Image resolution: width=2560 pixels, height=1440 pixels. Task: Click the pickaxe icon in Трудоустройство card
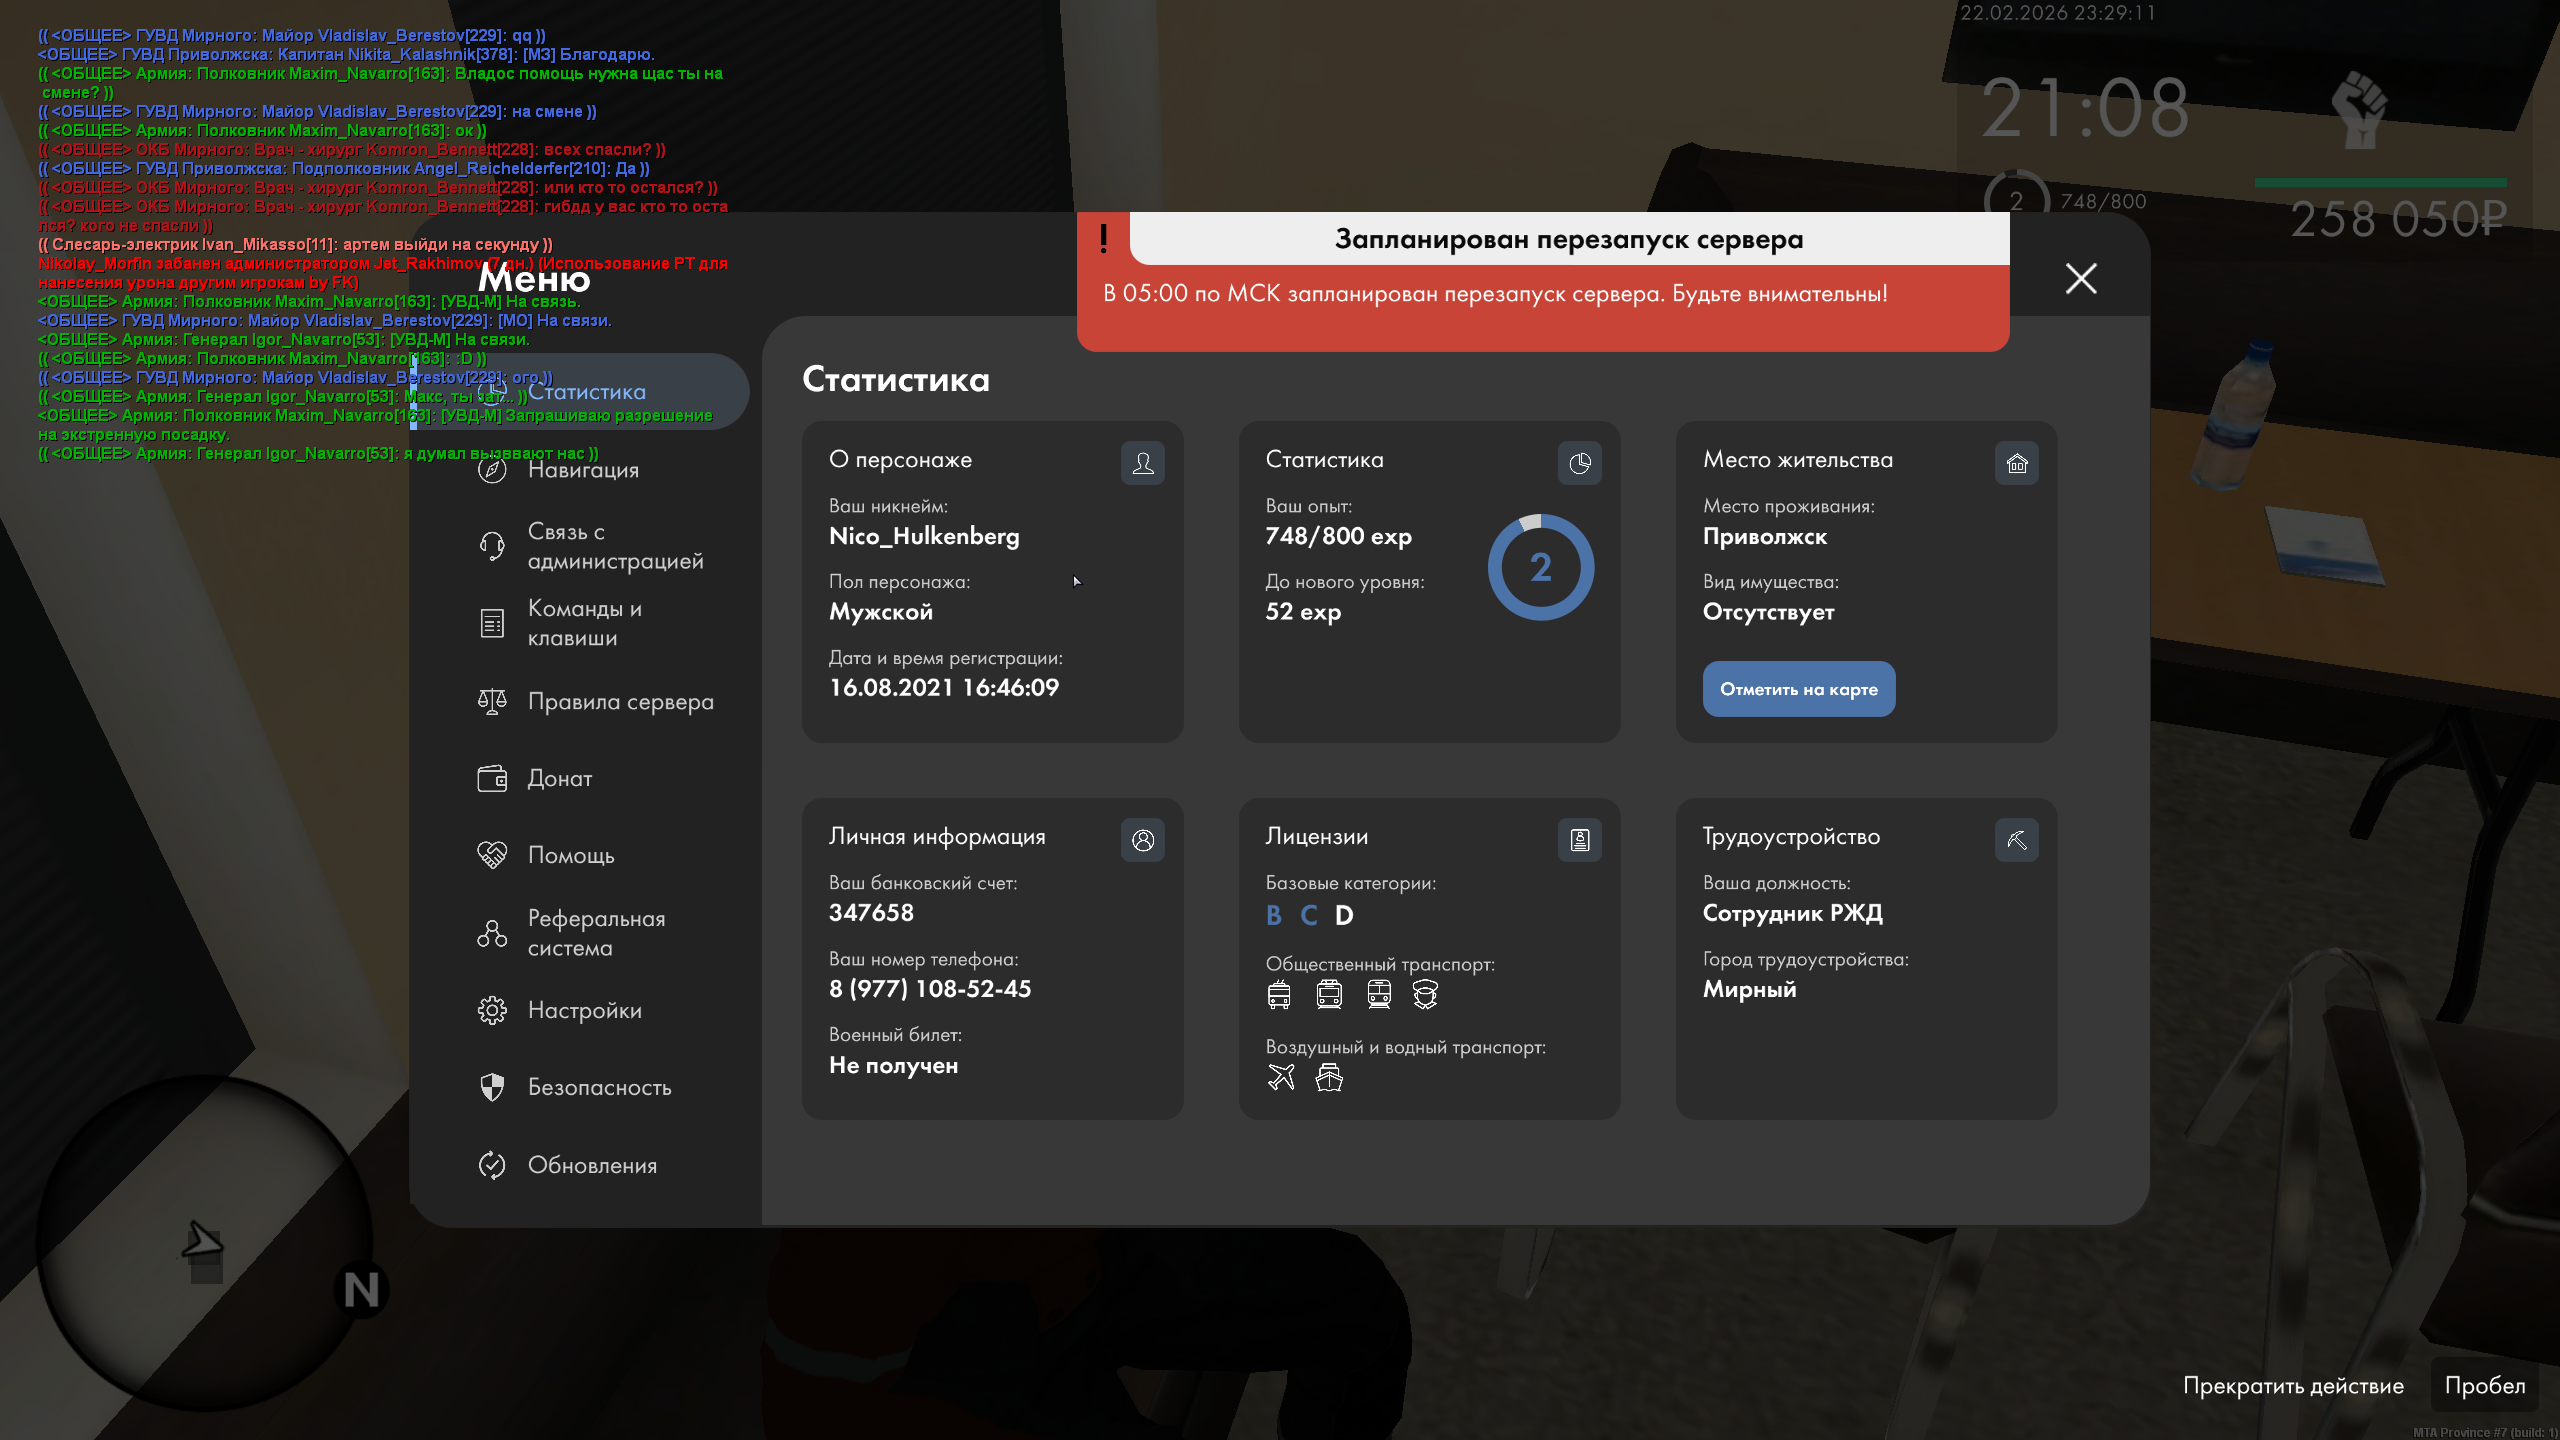click(x=2016, y=840)
